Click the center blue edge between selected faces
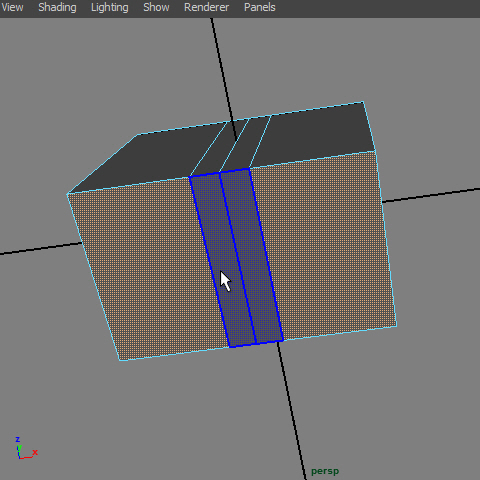Viewport: 480px width, 480px height. pos(237,258)
